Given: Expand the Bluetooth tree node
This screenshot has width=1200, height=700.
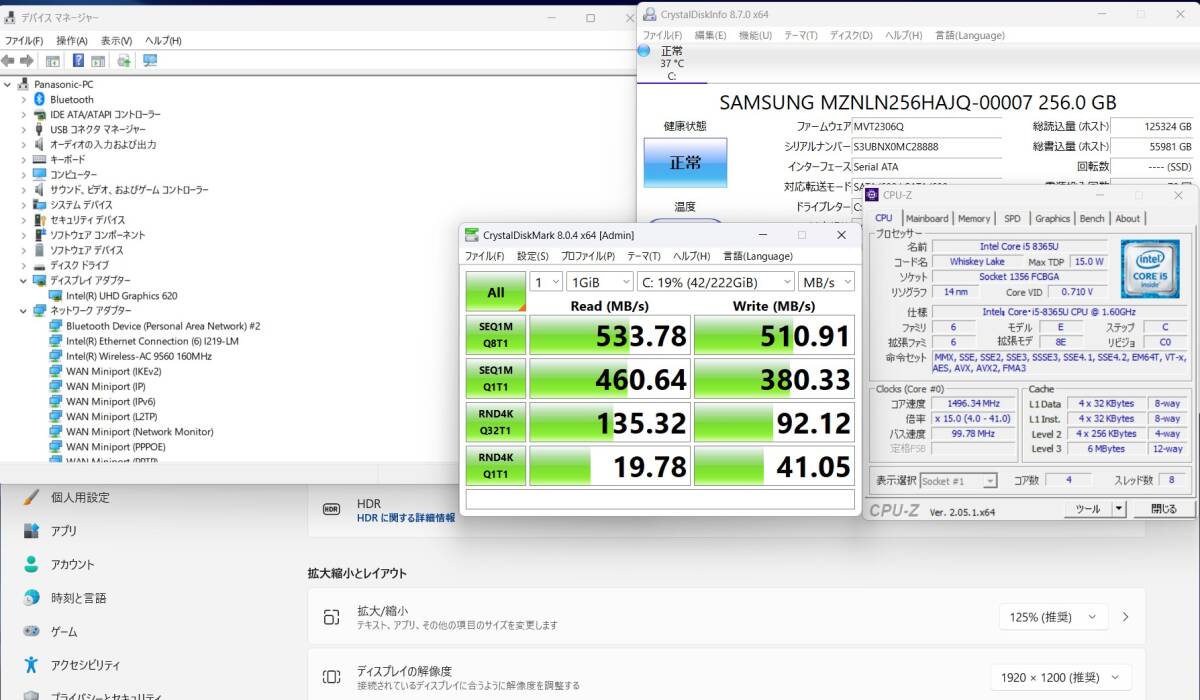Looking at the screenshot, I should pyautogui.click(x=24, y=99).
